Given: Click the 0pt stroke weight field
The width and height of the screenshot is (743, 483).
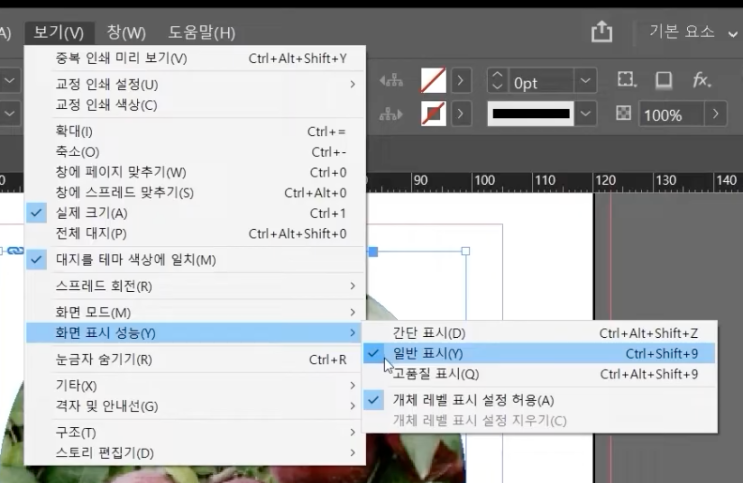Looking at the screenshot, I should tap(541, 81).
